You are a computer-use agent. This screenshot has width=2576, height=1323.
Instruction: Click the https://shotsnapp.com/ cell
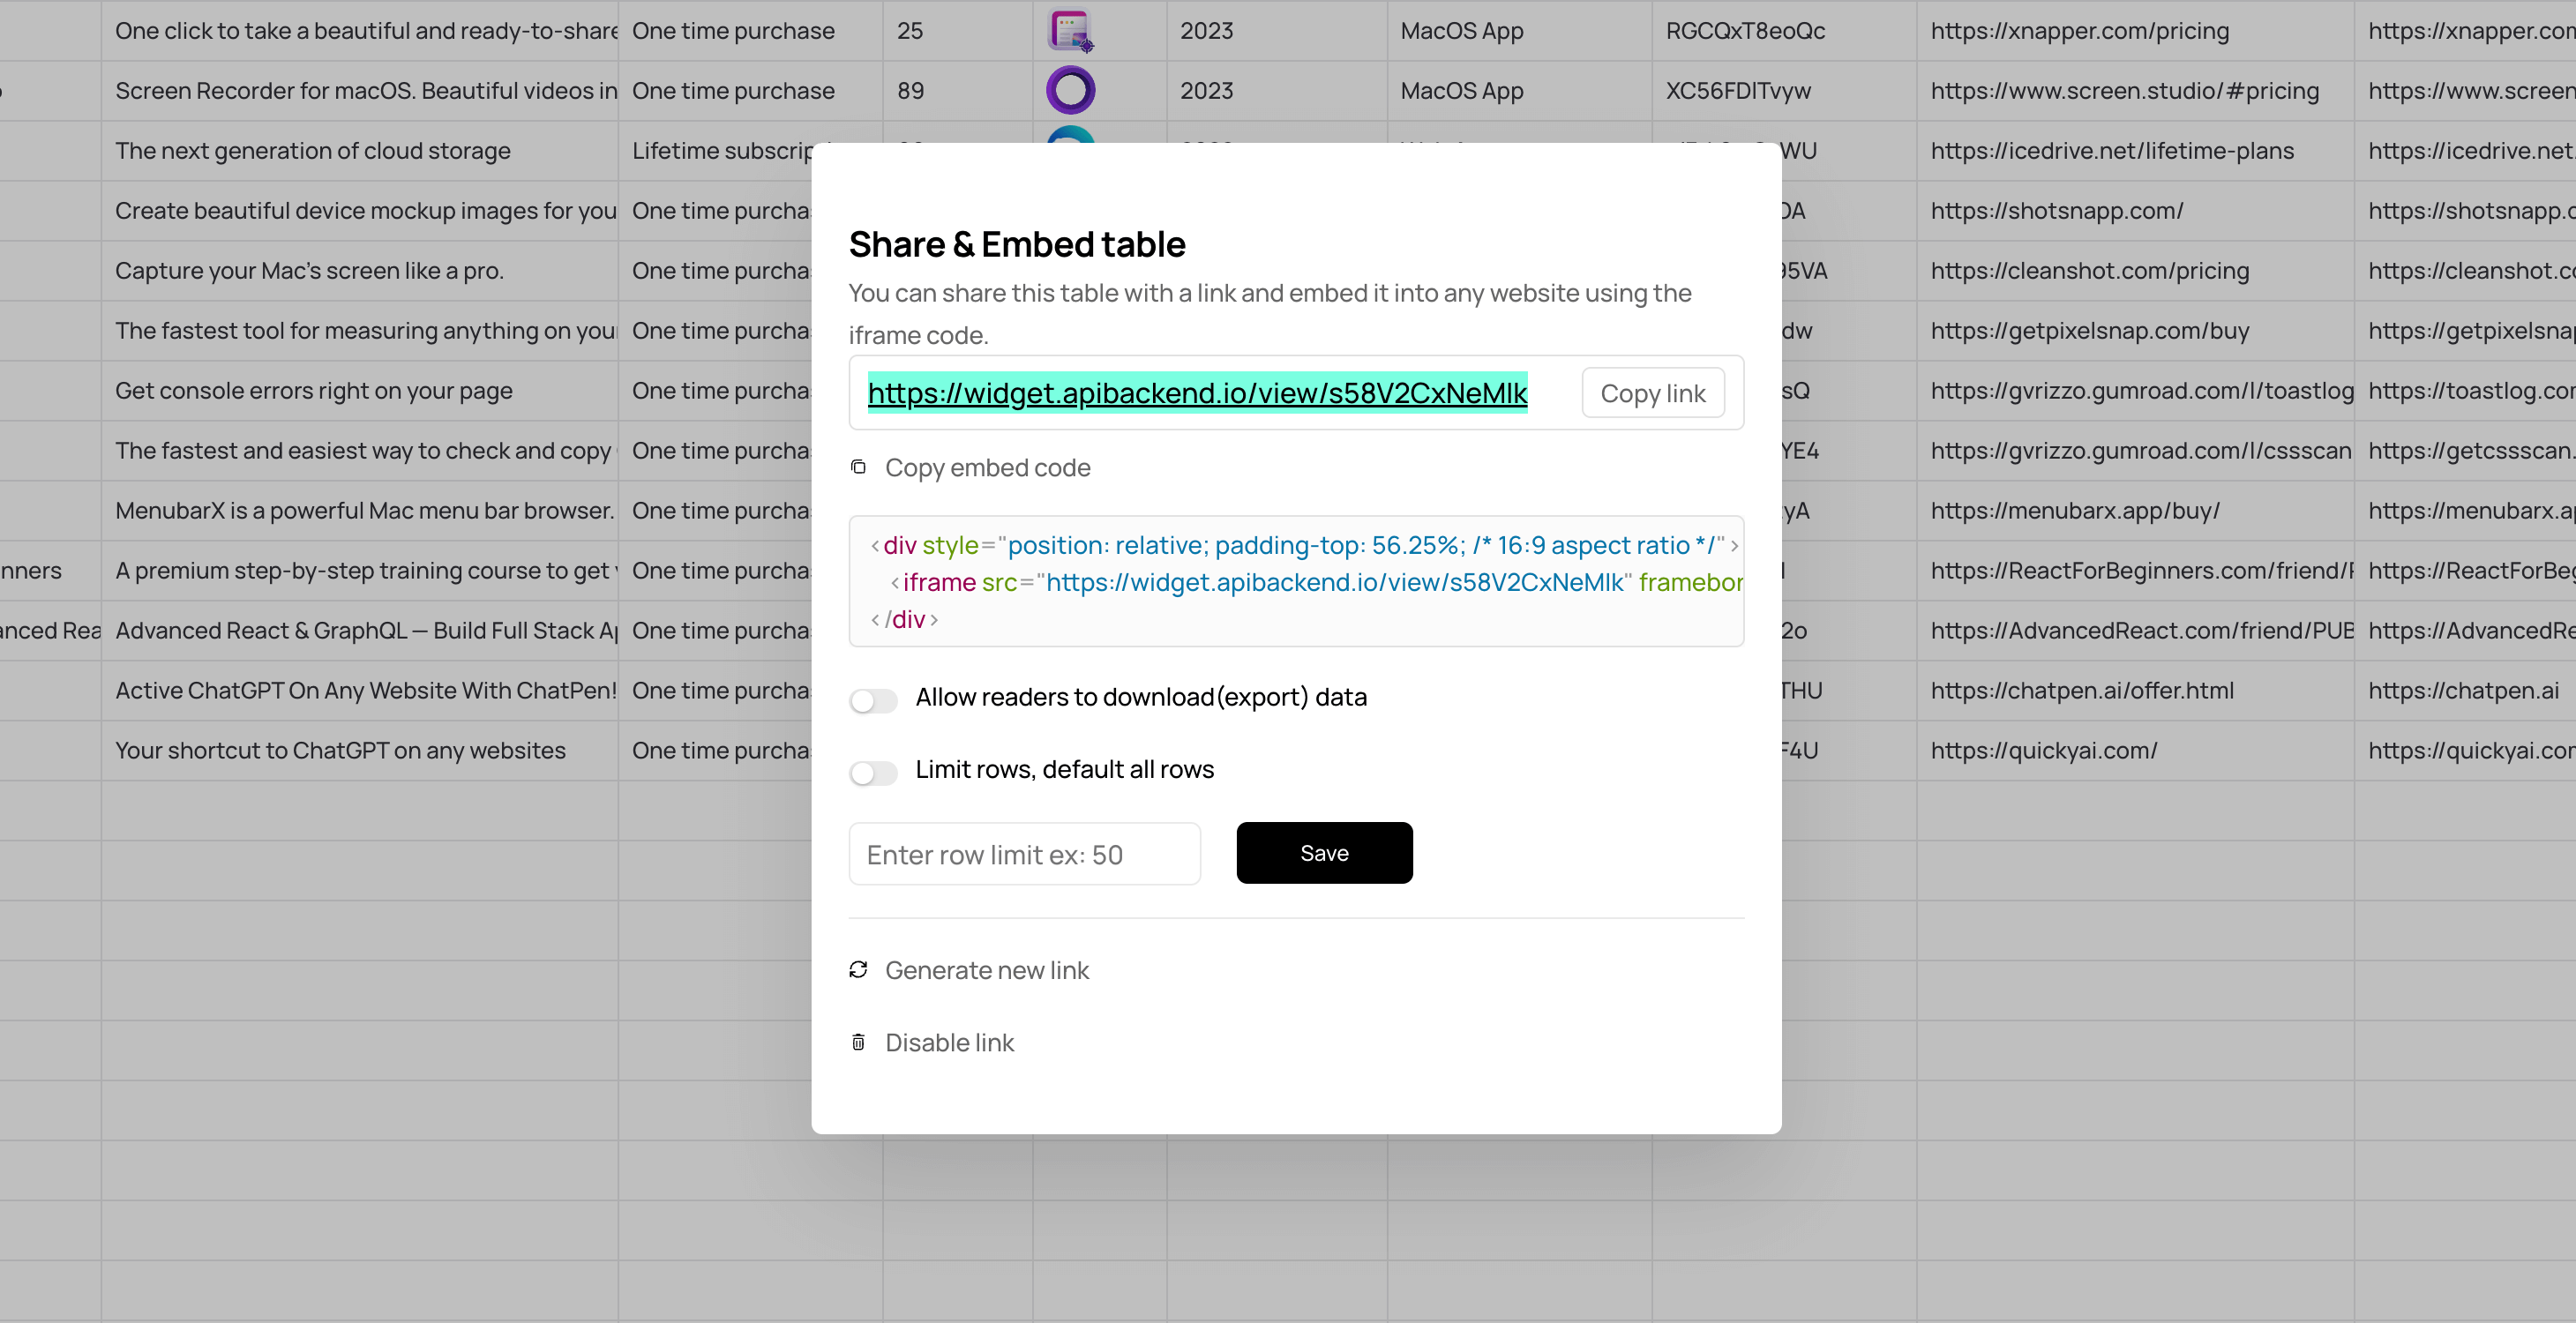tap(2135, 211)
